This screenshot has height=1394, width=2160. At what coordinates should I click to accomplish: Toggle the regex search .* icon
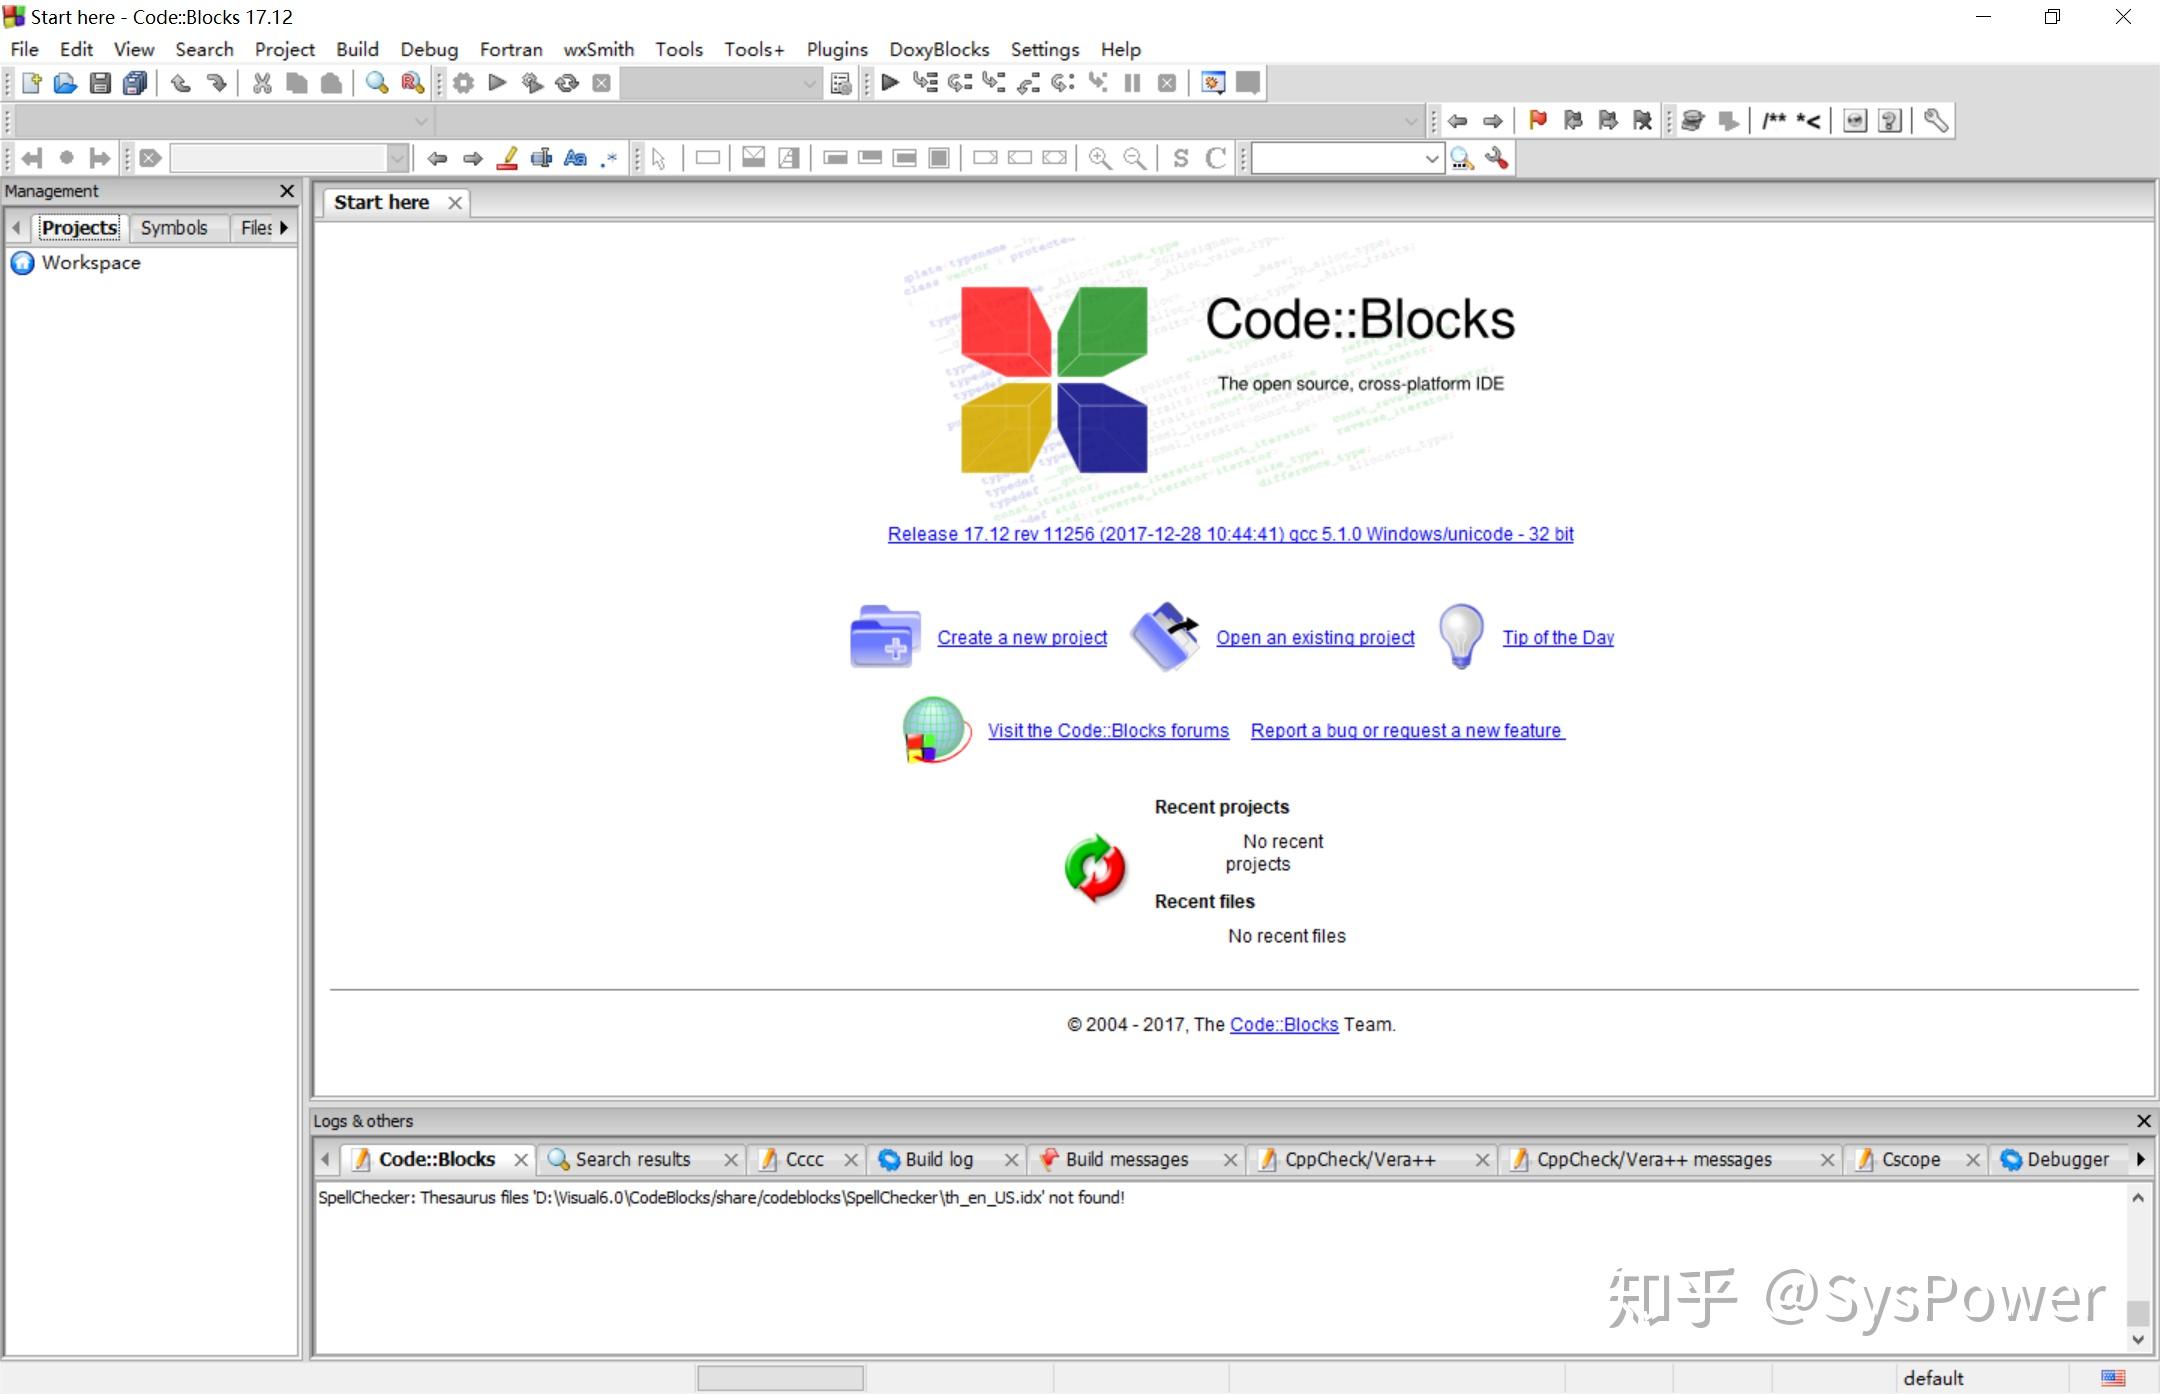tap(609, 158)
